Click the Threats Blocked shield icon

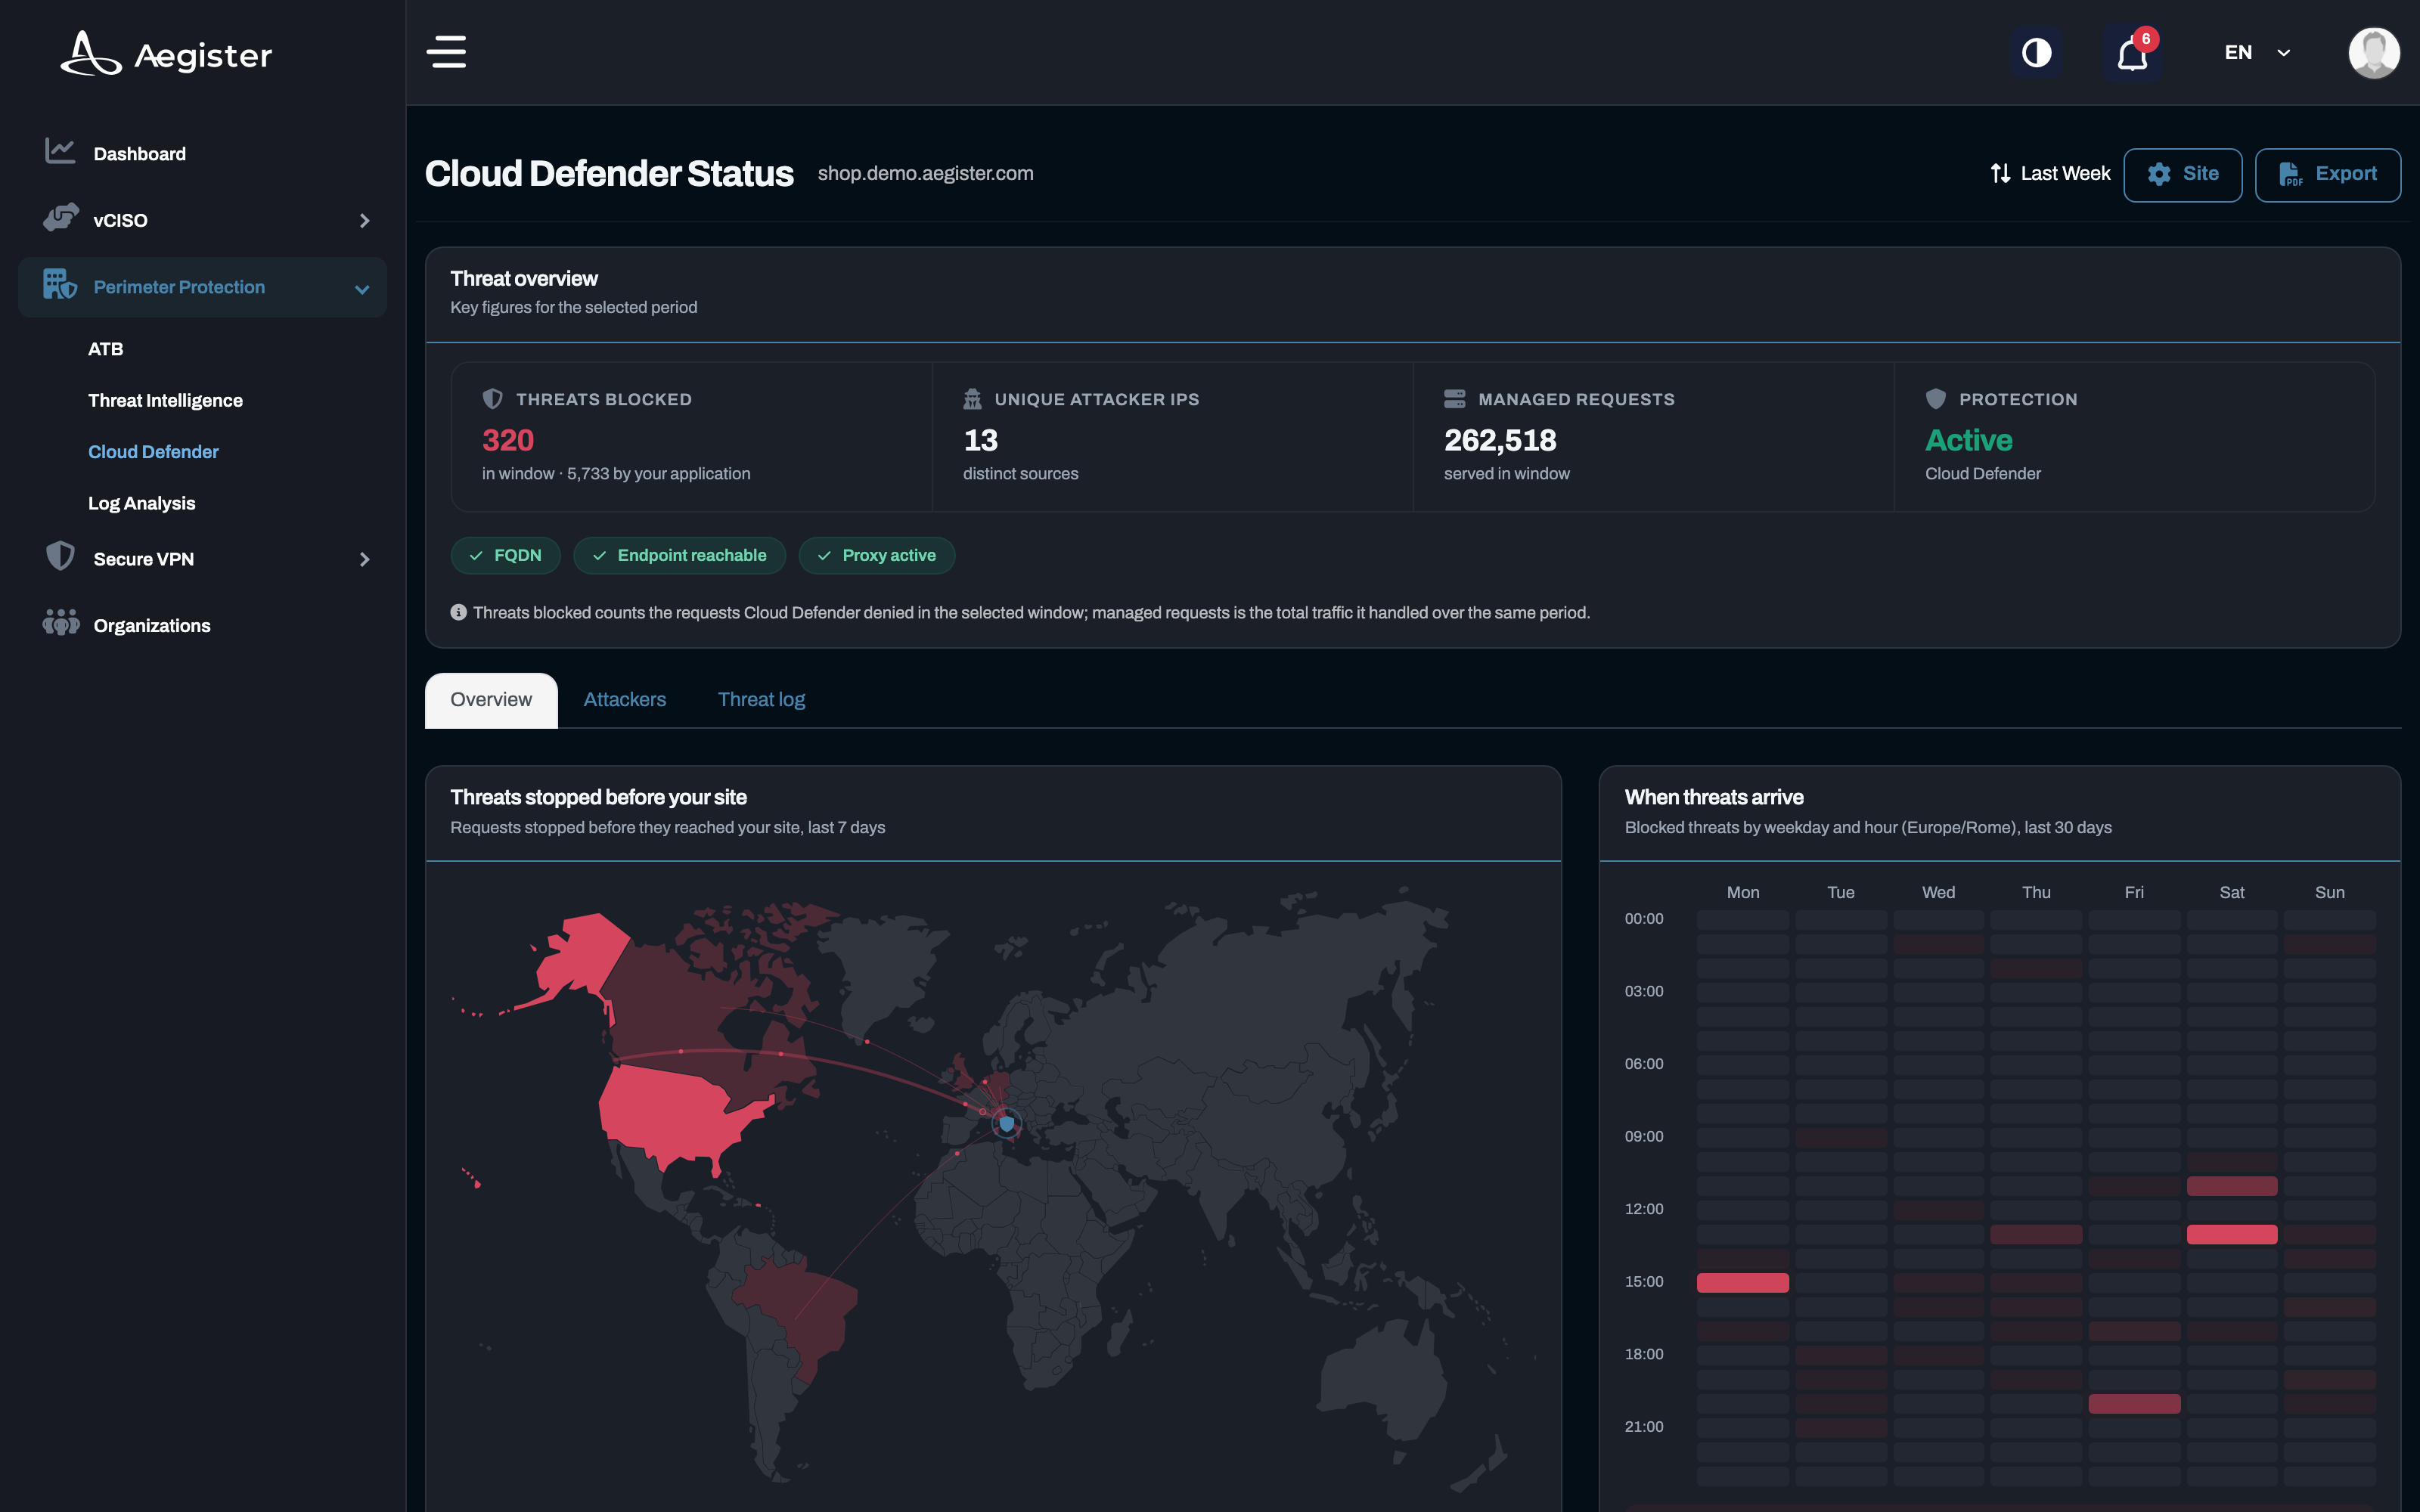pyautogui.click(x=492, y=399)
